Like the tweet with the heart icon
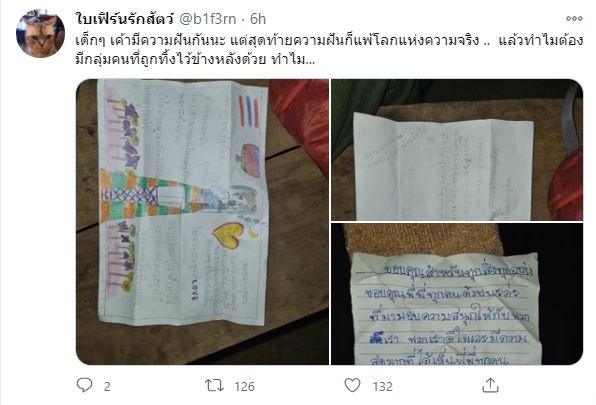The height and width of the screenshot is (405, 596). tap(352, 385)
